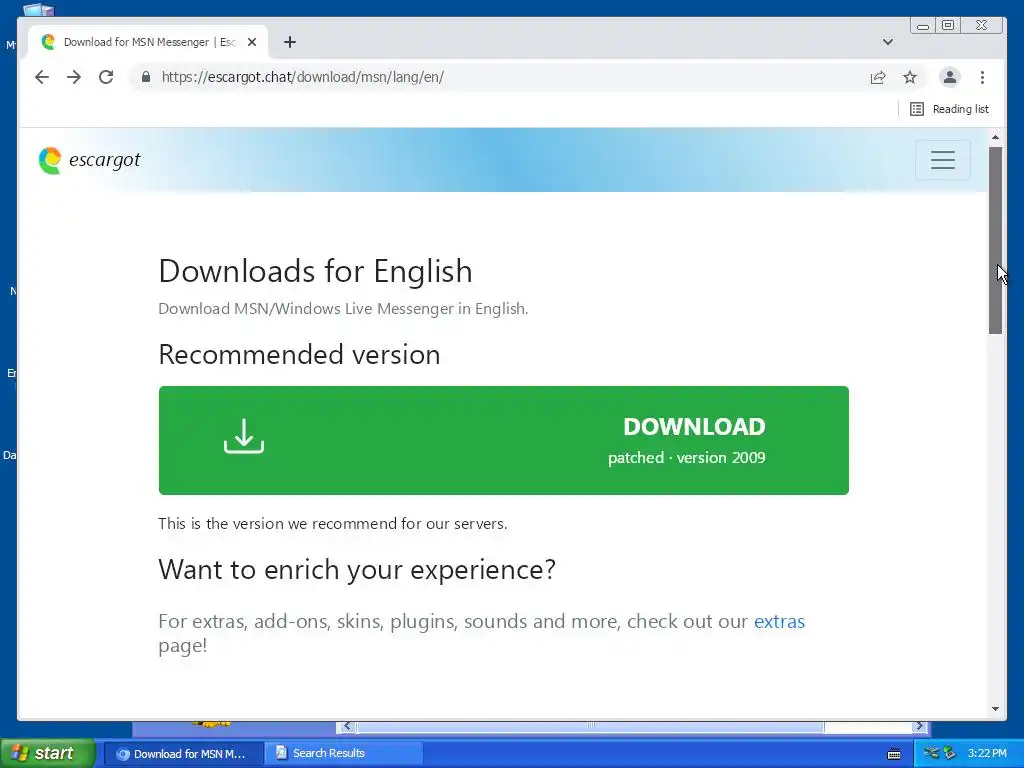Viewport: 1024px width, 768px height.
Task: Go forward with the browser forward arrow
Action: tap(74, 77)
